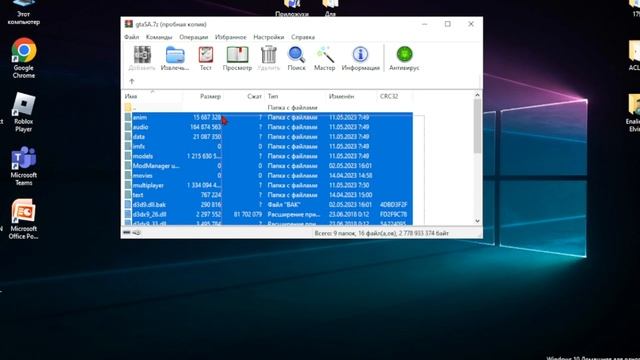Sort by the Изменён column header
The height and width of the screenshot is (360, 640).
351,96
